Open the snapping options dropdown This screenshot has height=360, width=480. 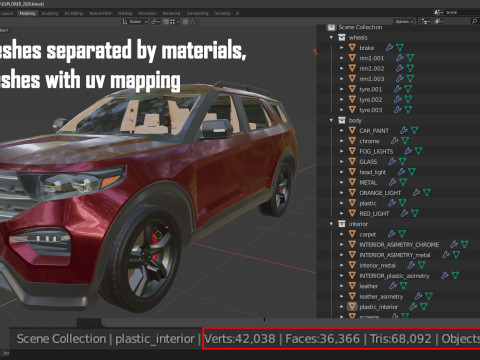point(174,22)
